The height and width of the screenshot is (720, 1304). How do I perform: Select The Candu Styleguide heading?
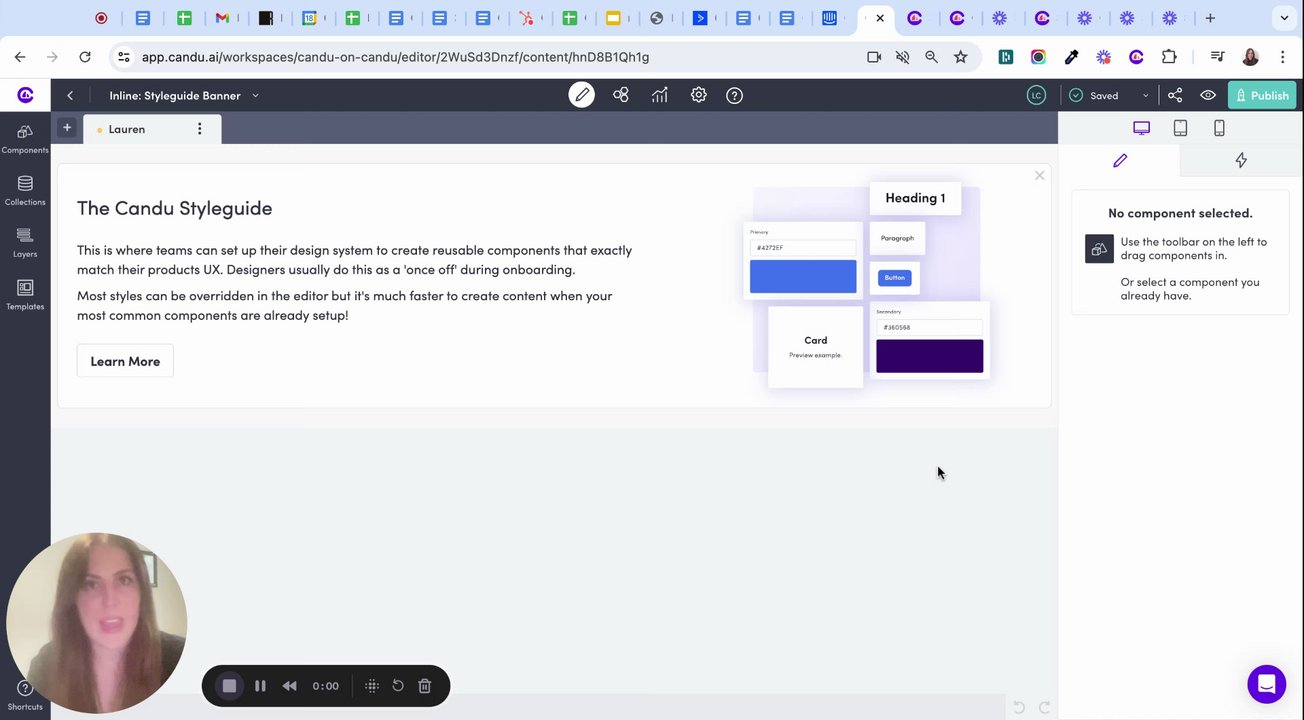click(x=175, y=208)
